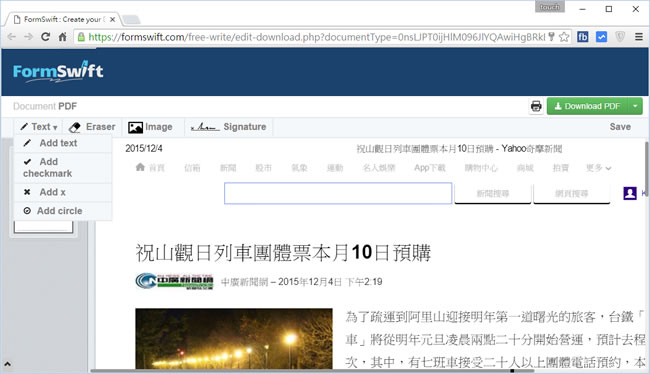The width and height of the screenshot is (650, 374).
Task: Click the pencil icon beside Add text
Action: point(27,143)
